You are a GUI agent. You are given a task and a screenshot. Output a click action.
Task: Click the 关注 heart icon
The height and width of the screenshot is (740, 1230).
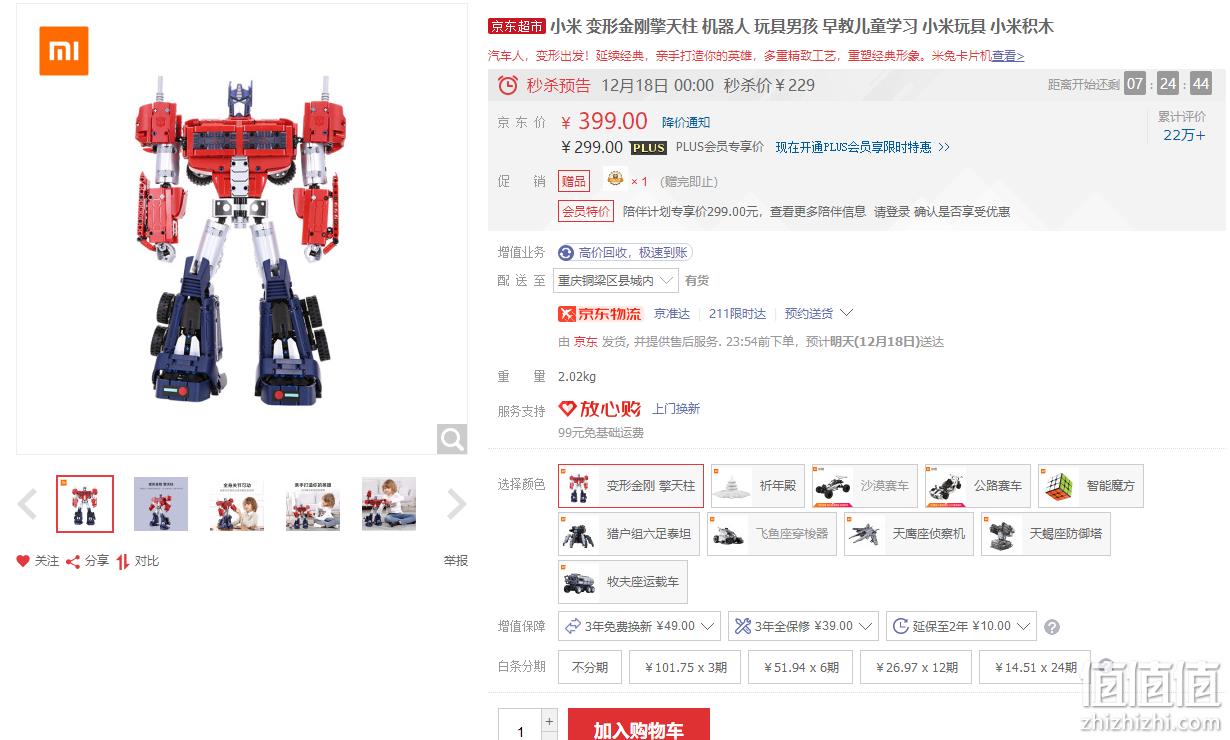pos(23,562)
